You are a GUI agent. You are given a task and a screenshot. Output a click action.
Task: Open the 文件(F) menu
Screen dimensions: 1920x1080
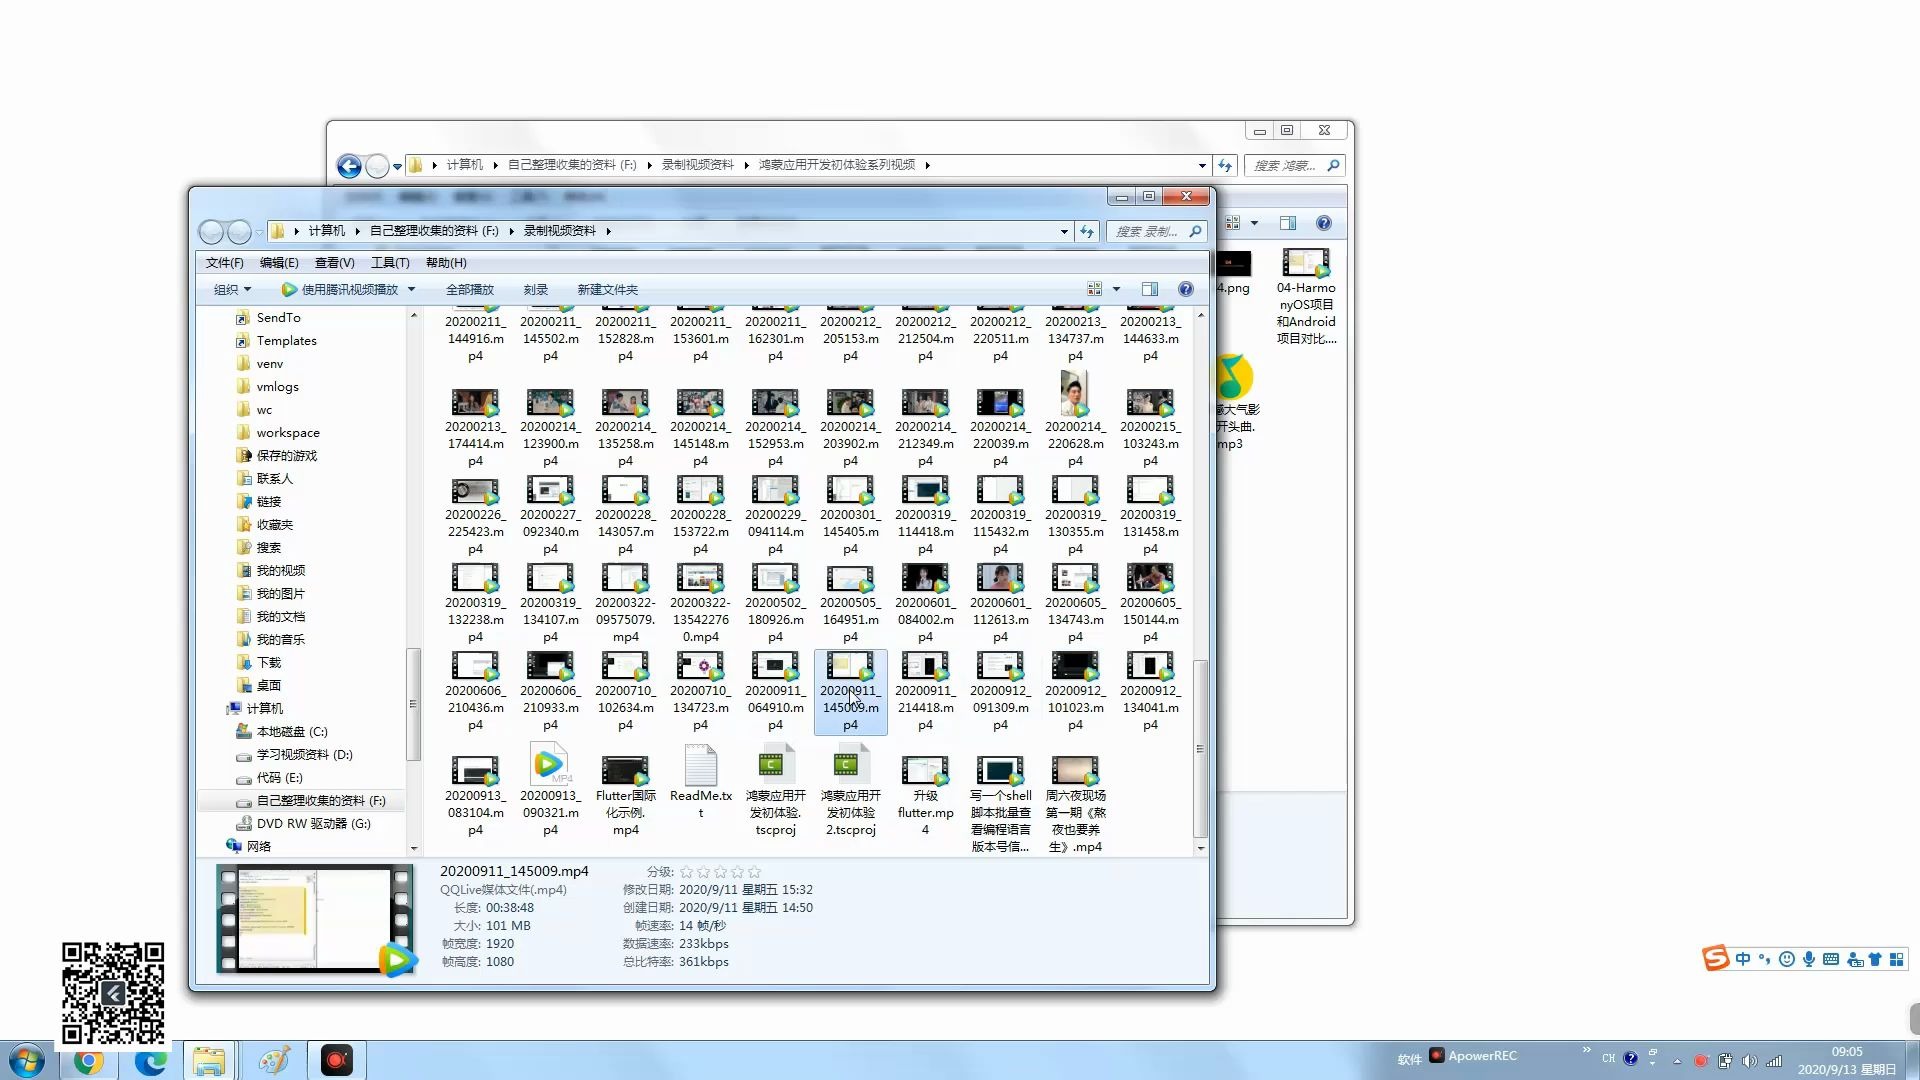coord(224,262)
